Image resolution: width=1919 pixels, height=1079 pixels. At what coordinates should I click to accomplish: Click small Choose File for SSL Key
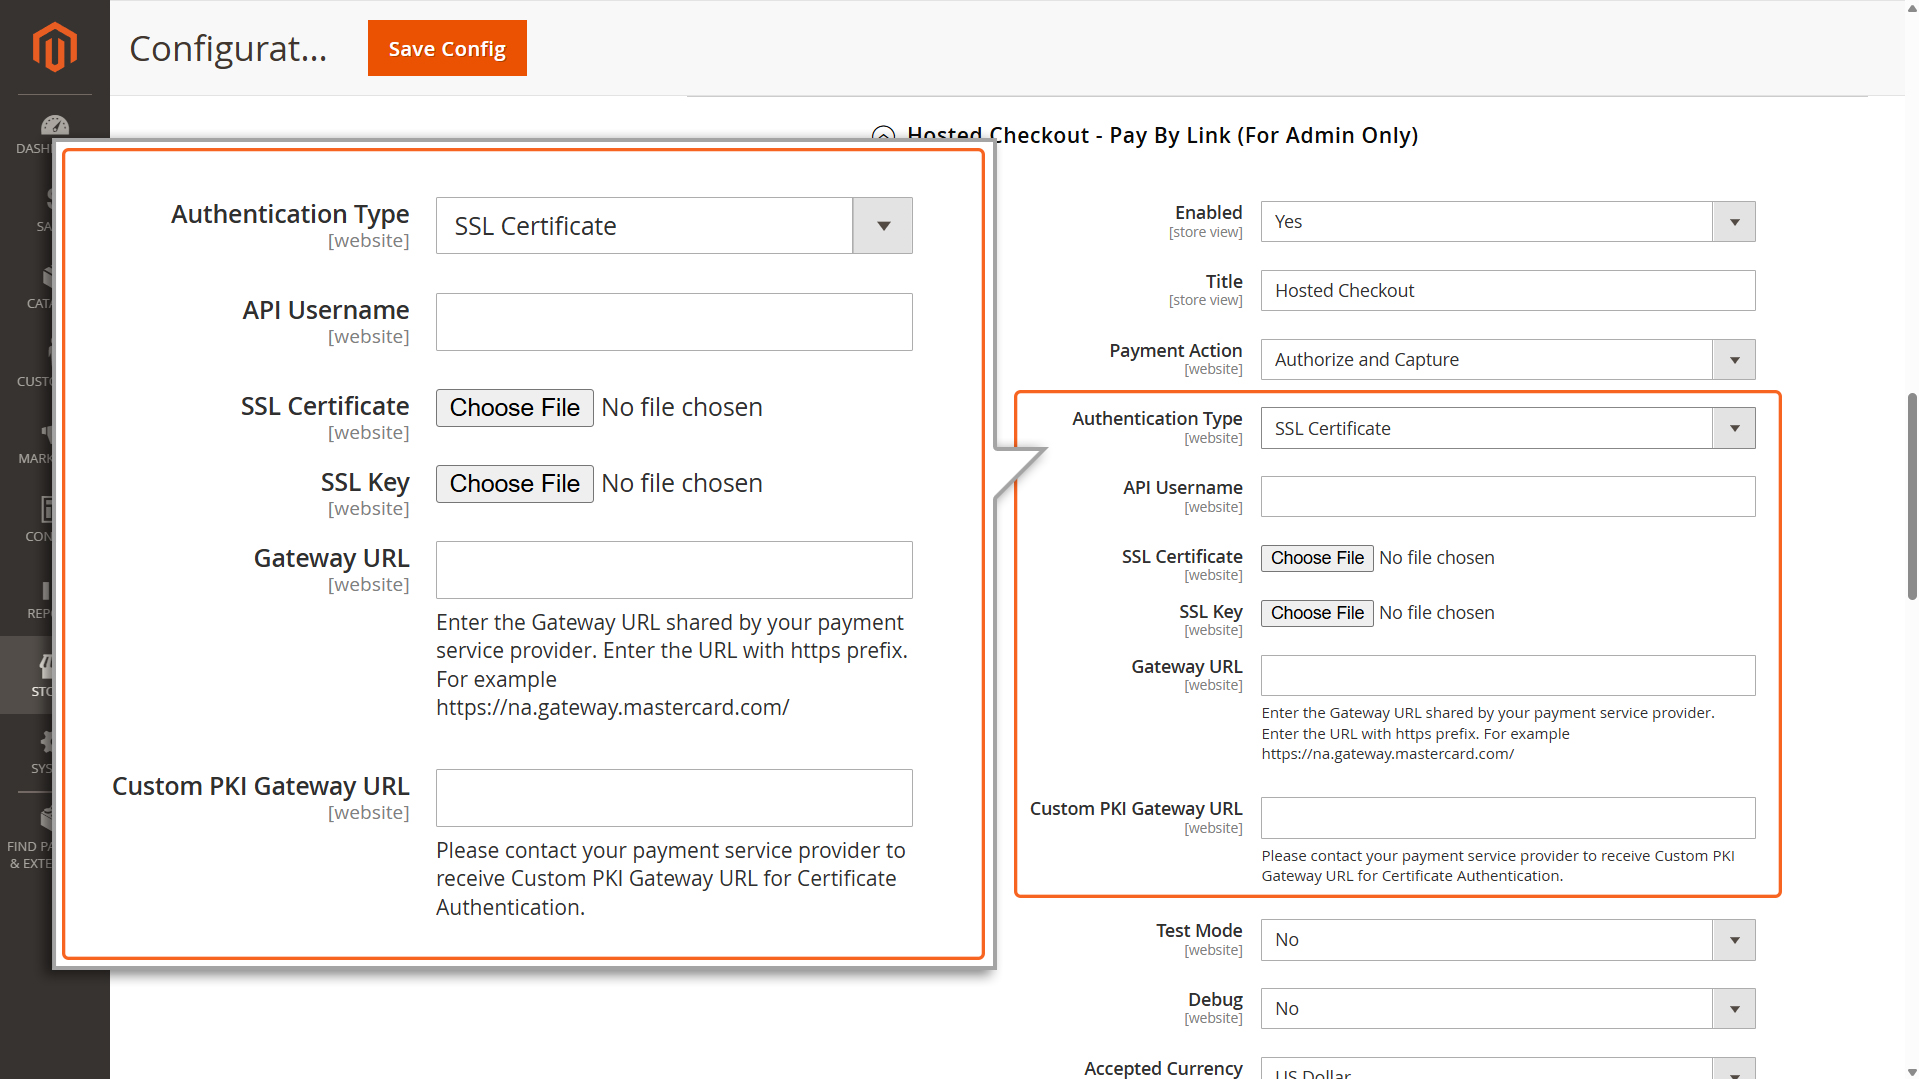[1316, 613]
